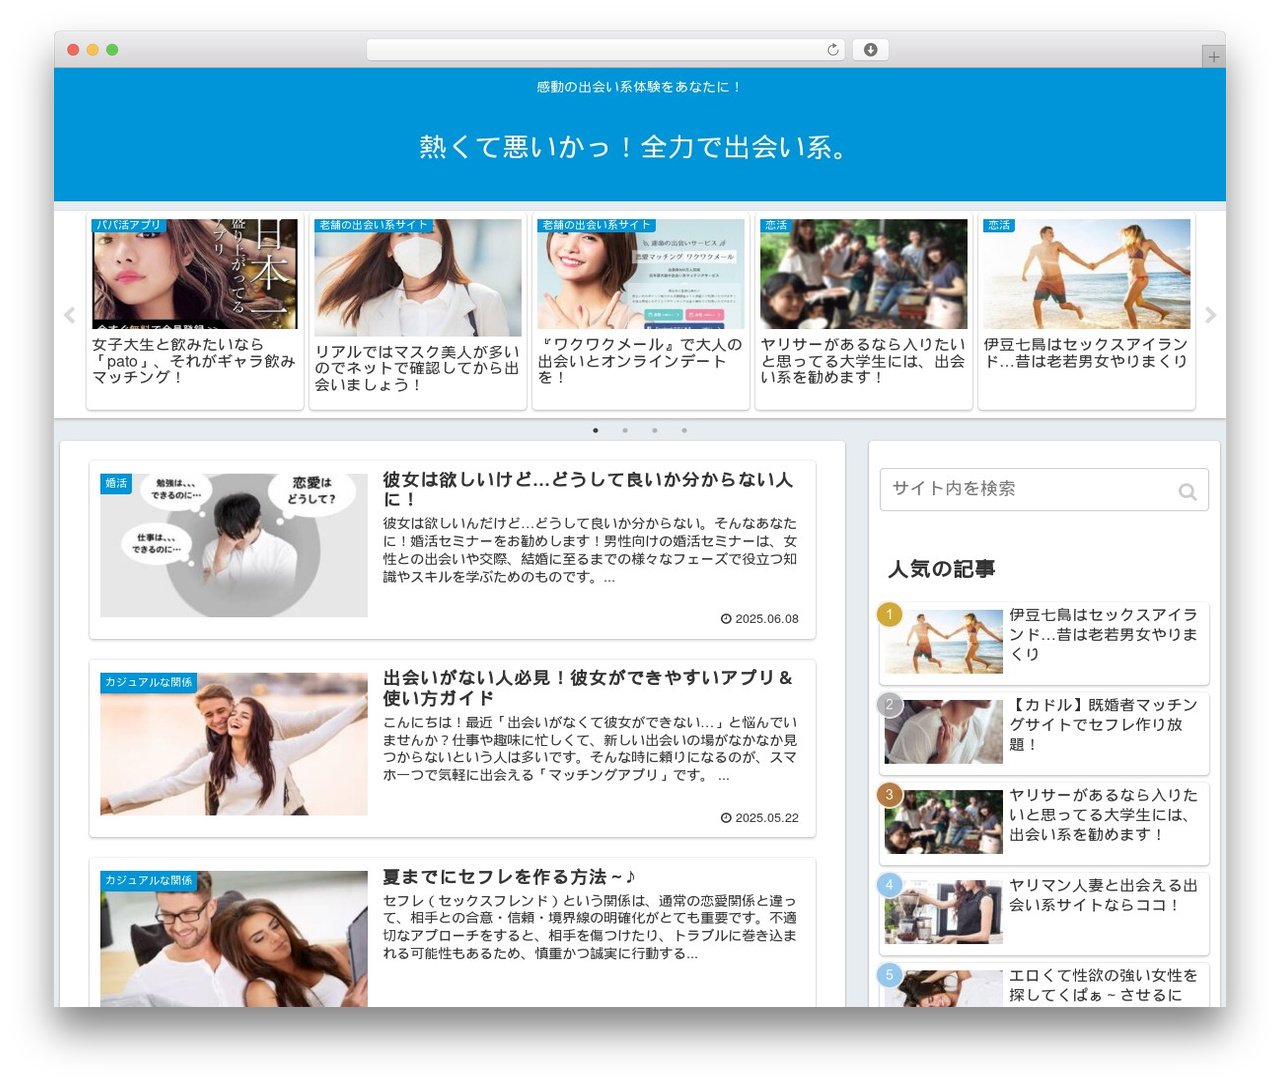Image resolution: width=1280 pixels, height=1084 pixels.
Task: Click カジュアルな関係 tag on 出会いがない人必見 article
Action: [149, 682]
